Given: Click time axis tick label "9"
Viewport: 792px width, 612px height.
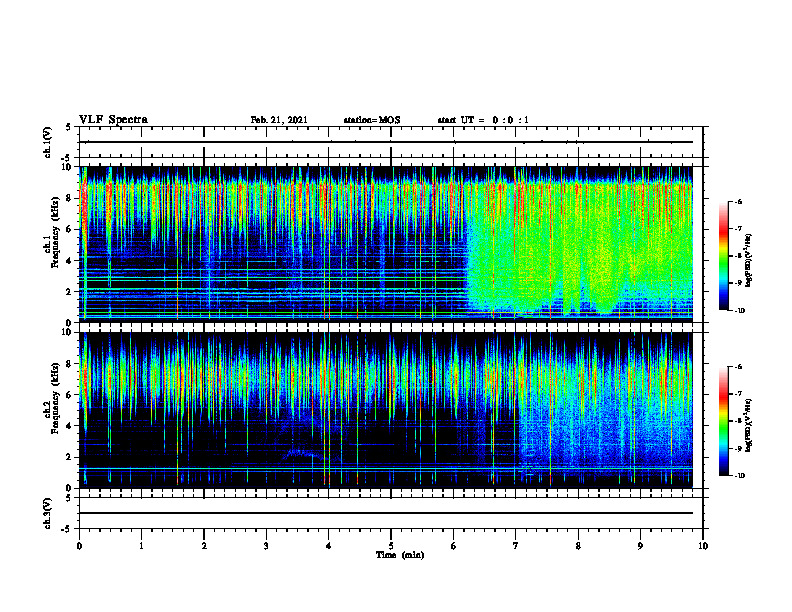Looking at the screenshot, I should (x=640, y=546).
